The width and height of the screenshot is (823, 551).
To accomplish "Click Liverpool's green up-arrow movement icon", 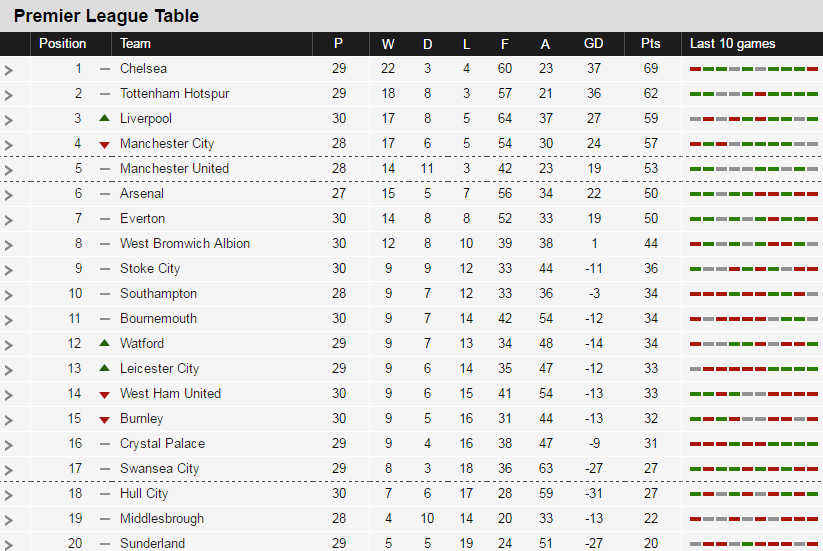I will pyautogui.click(x=104, y=118).
